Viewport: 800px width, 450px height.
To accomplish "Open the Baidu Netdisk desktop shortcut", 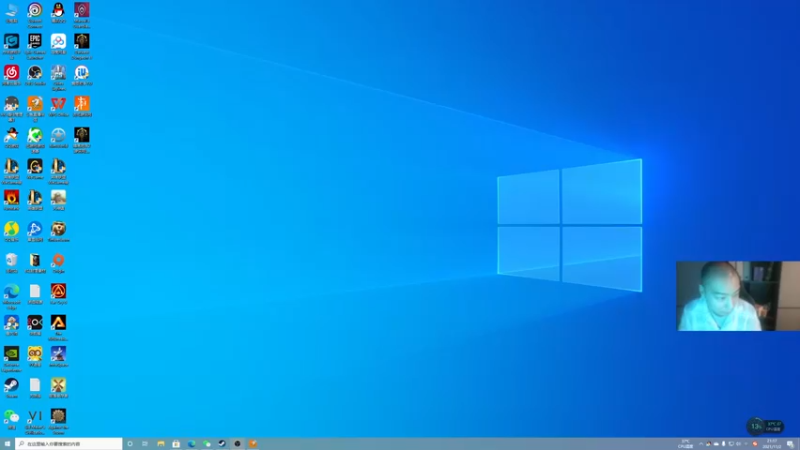I will tap(58, 44).
